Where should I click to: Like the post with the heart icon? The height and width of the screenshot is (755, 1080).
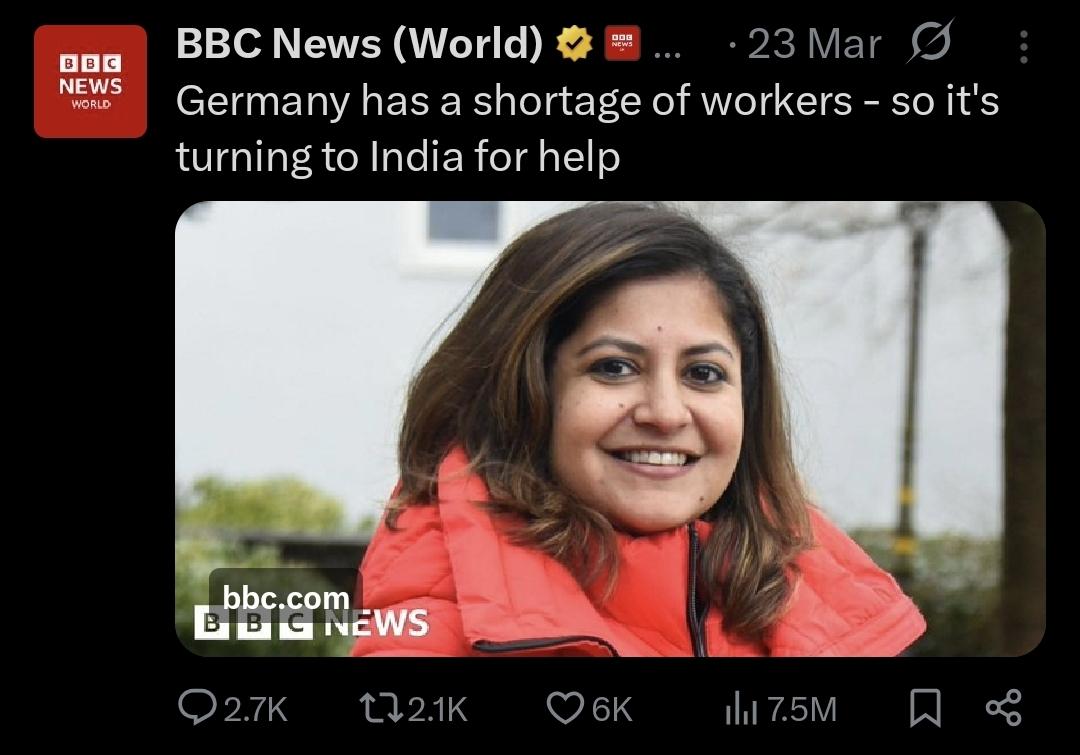tap(565, 708)
